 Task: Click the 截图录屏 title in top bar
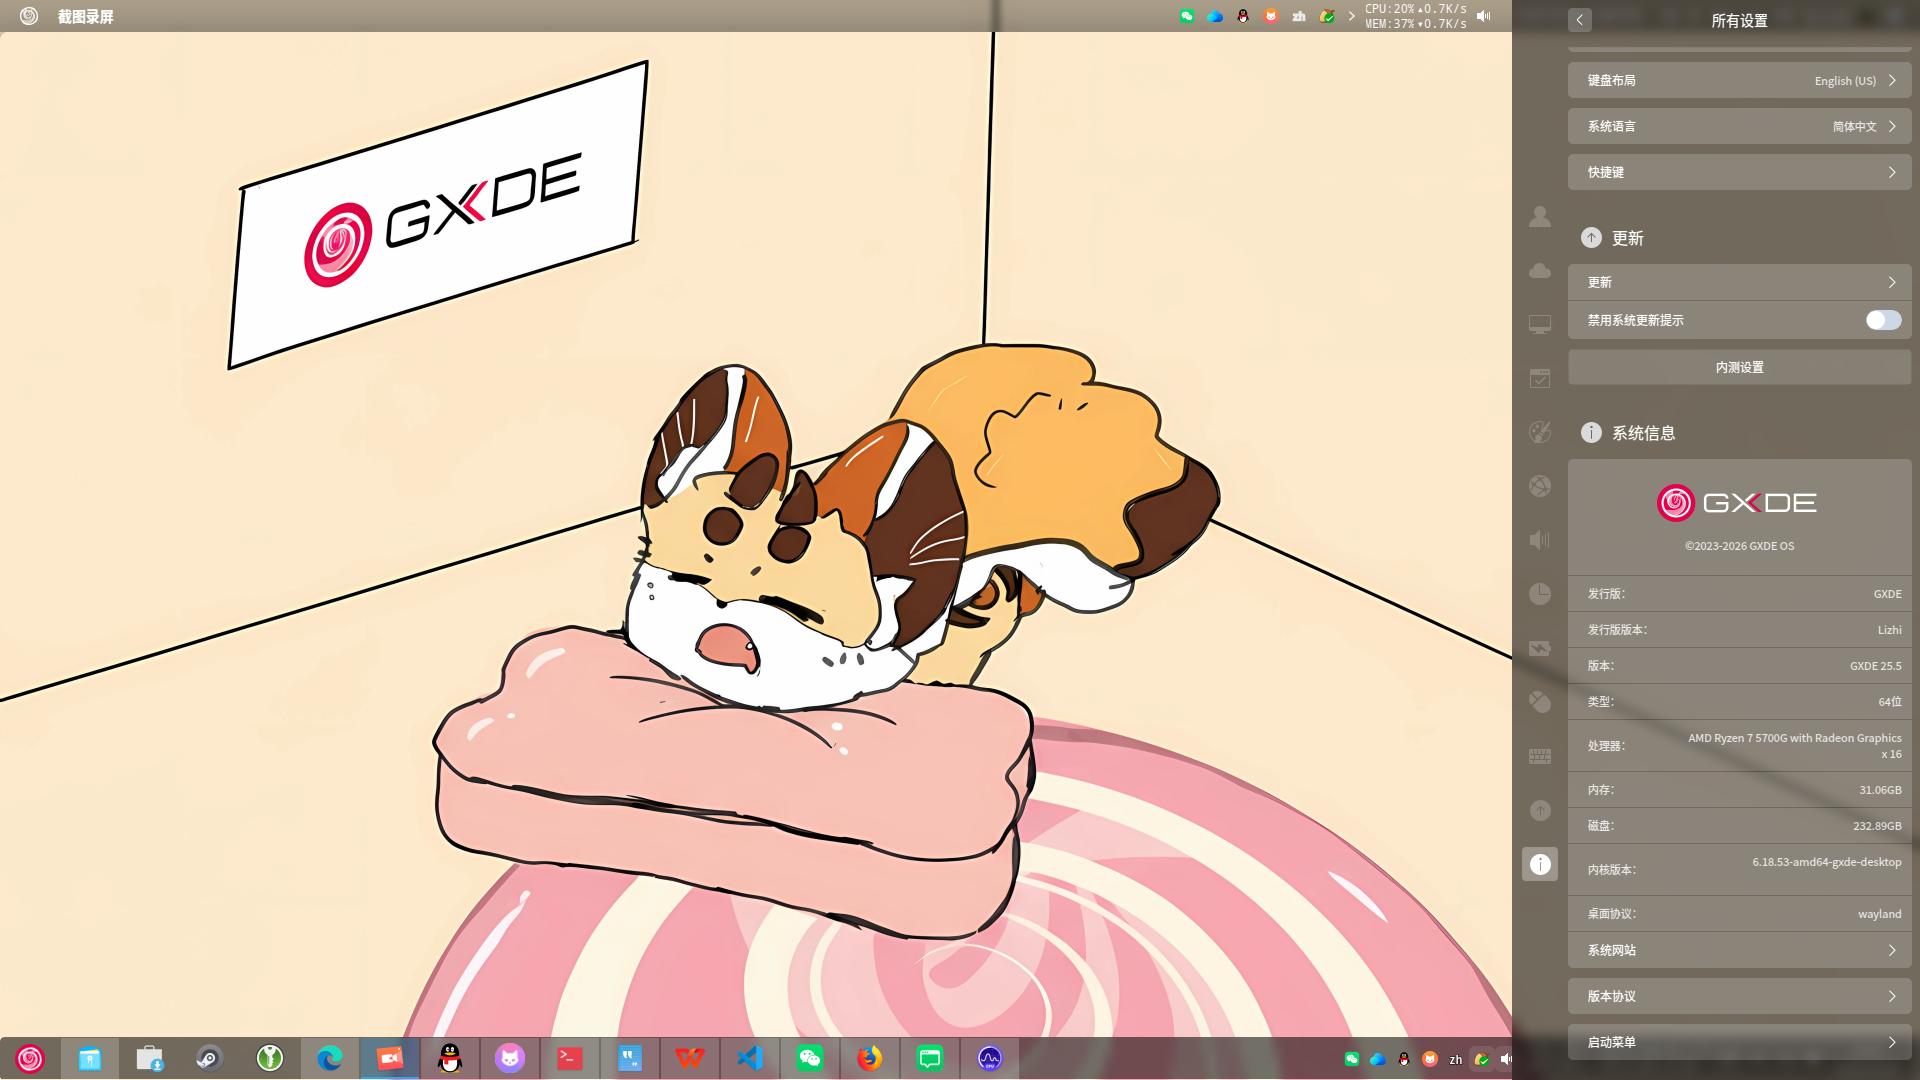(x=86, y=16)
